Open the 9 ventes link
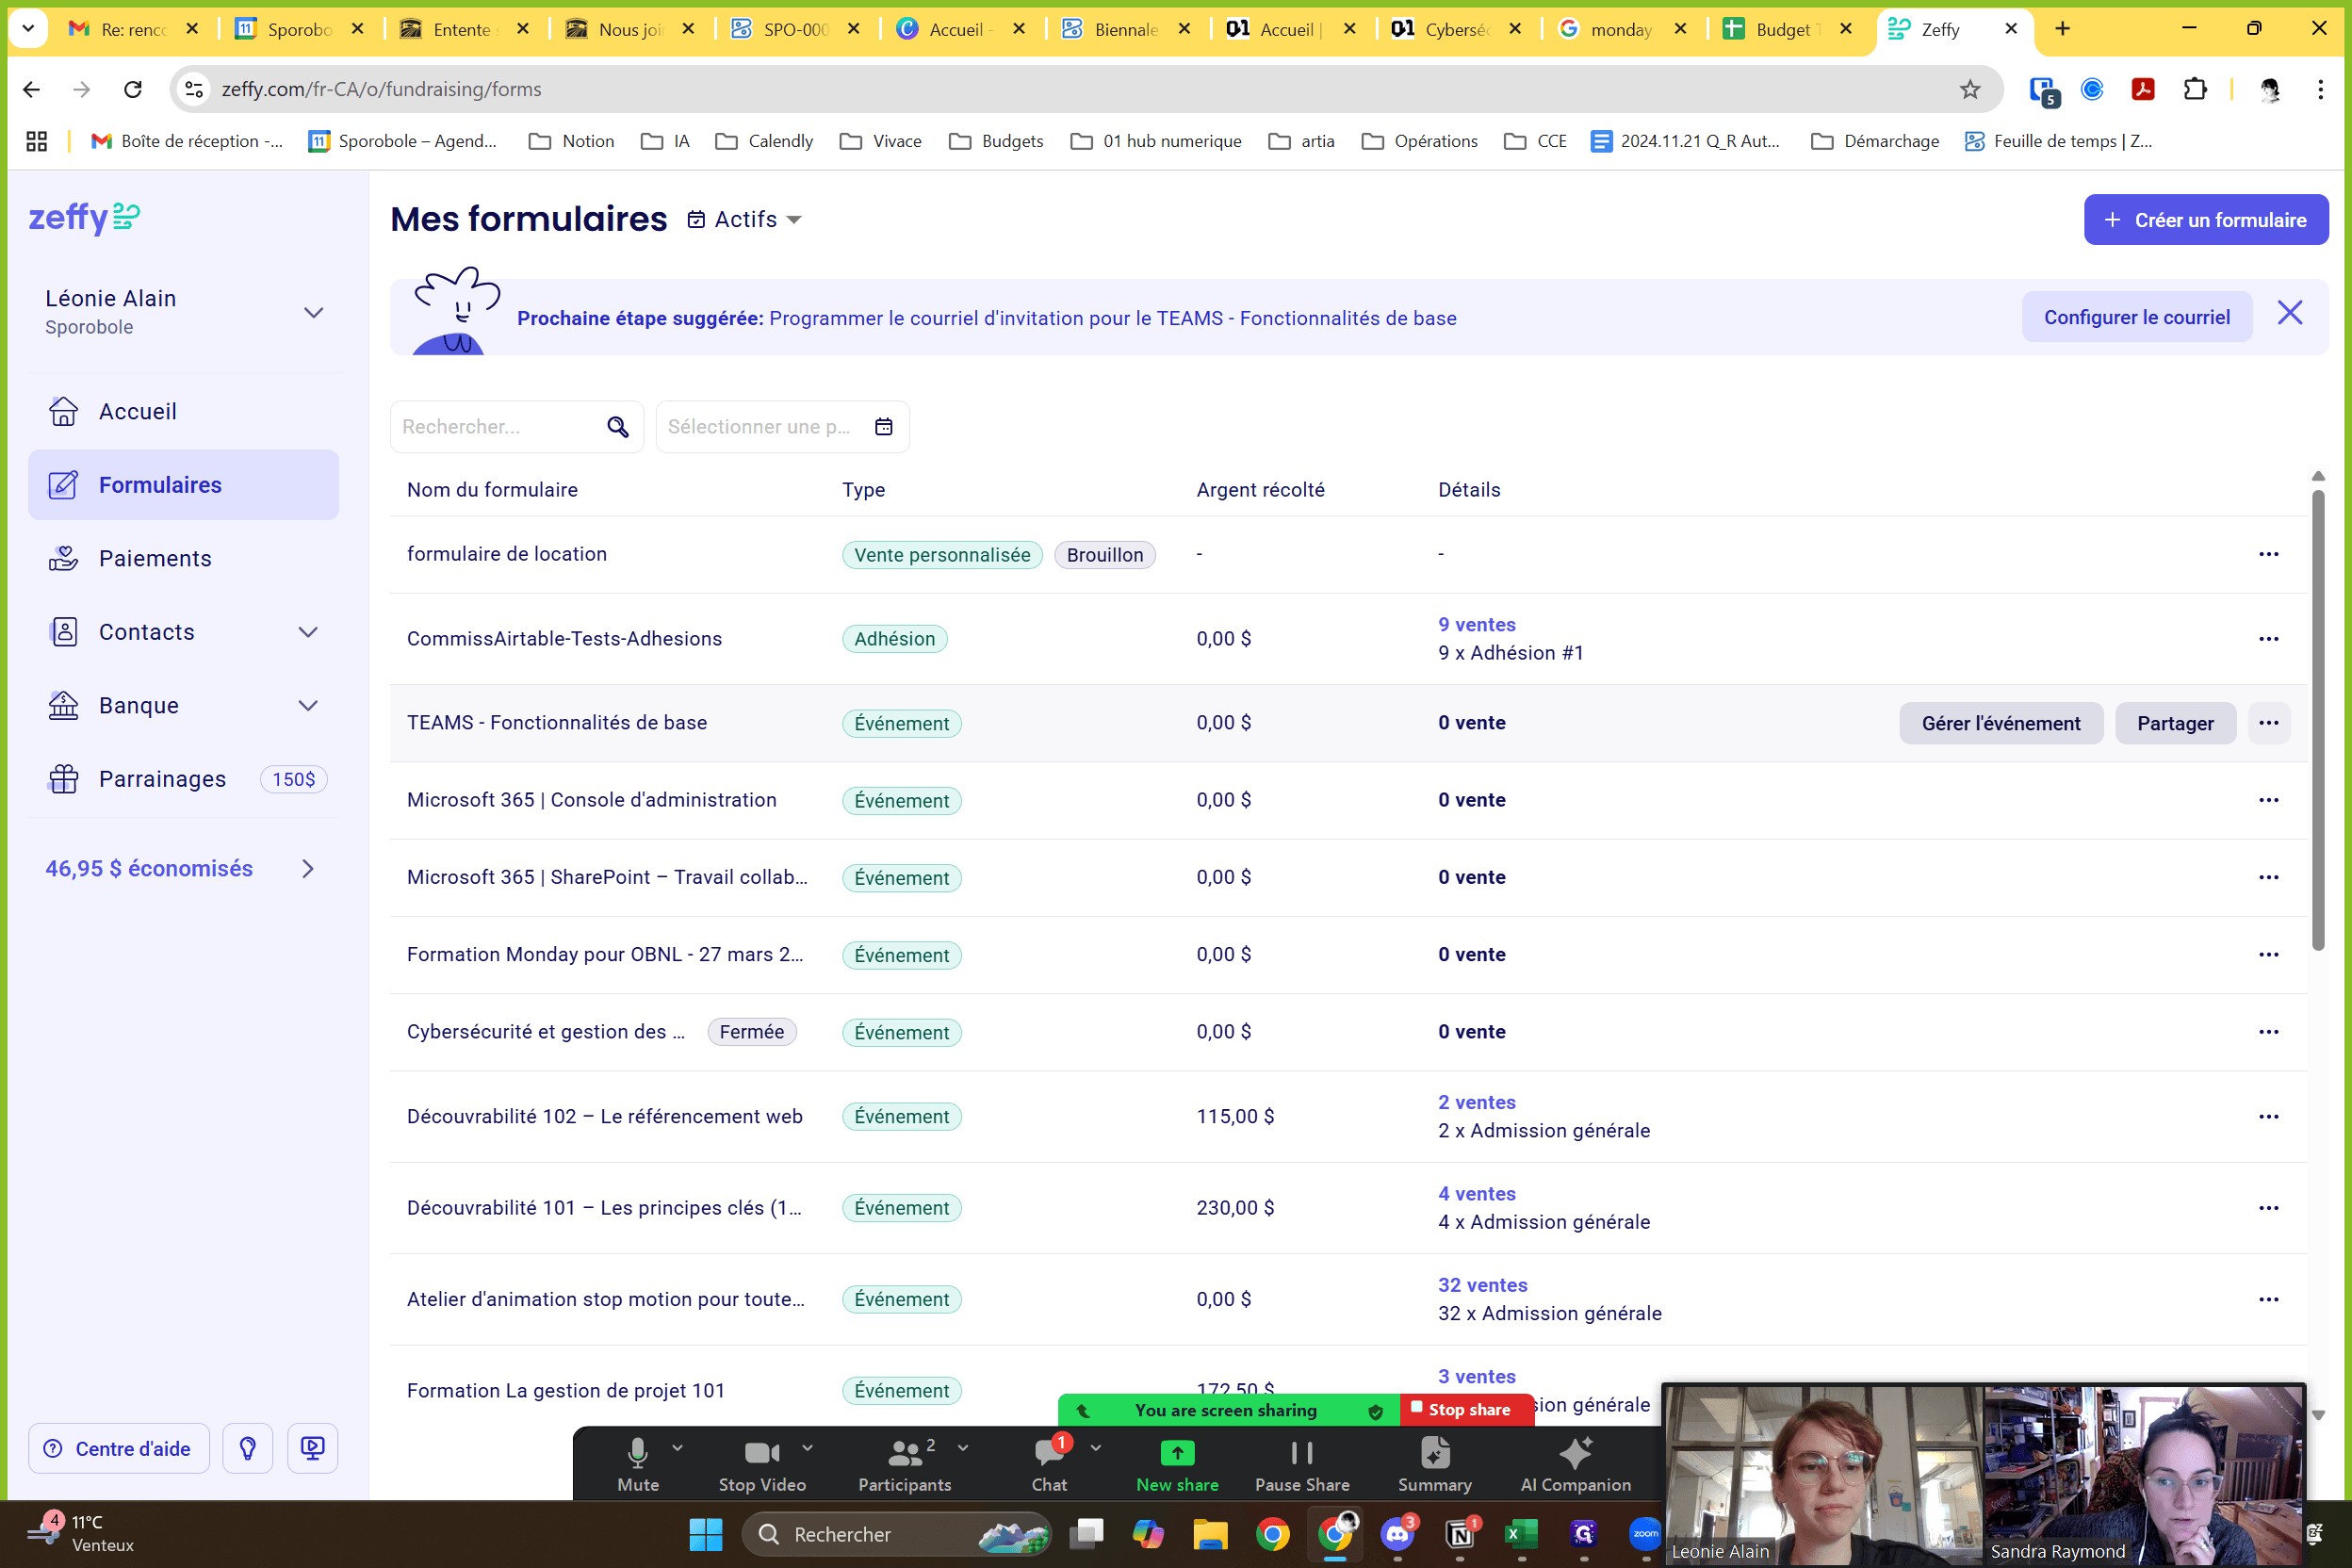 [x=1476, y=625]
